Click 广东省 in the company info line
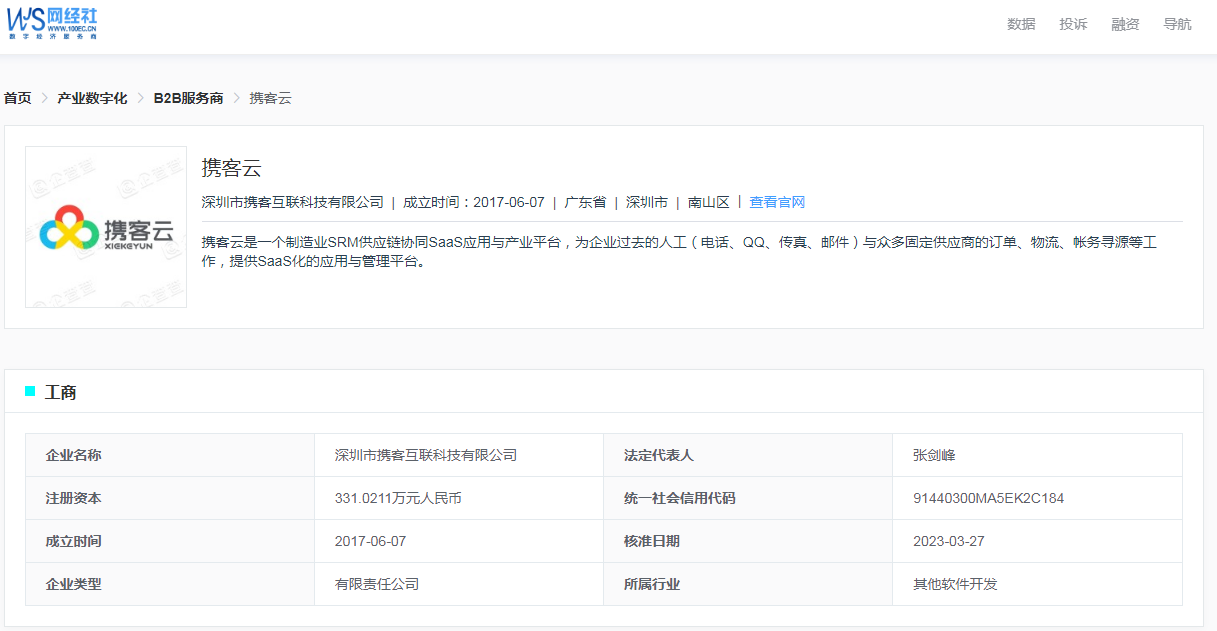The height and width of the screenshot is (631, 1217). coord(585,202)
